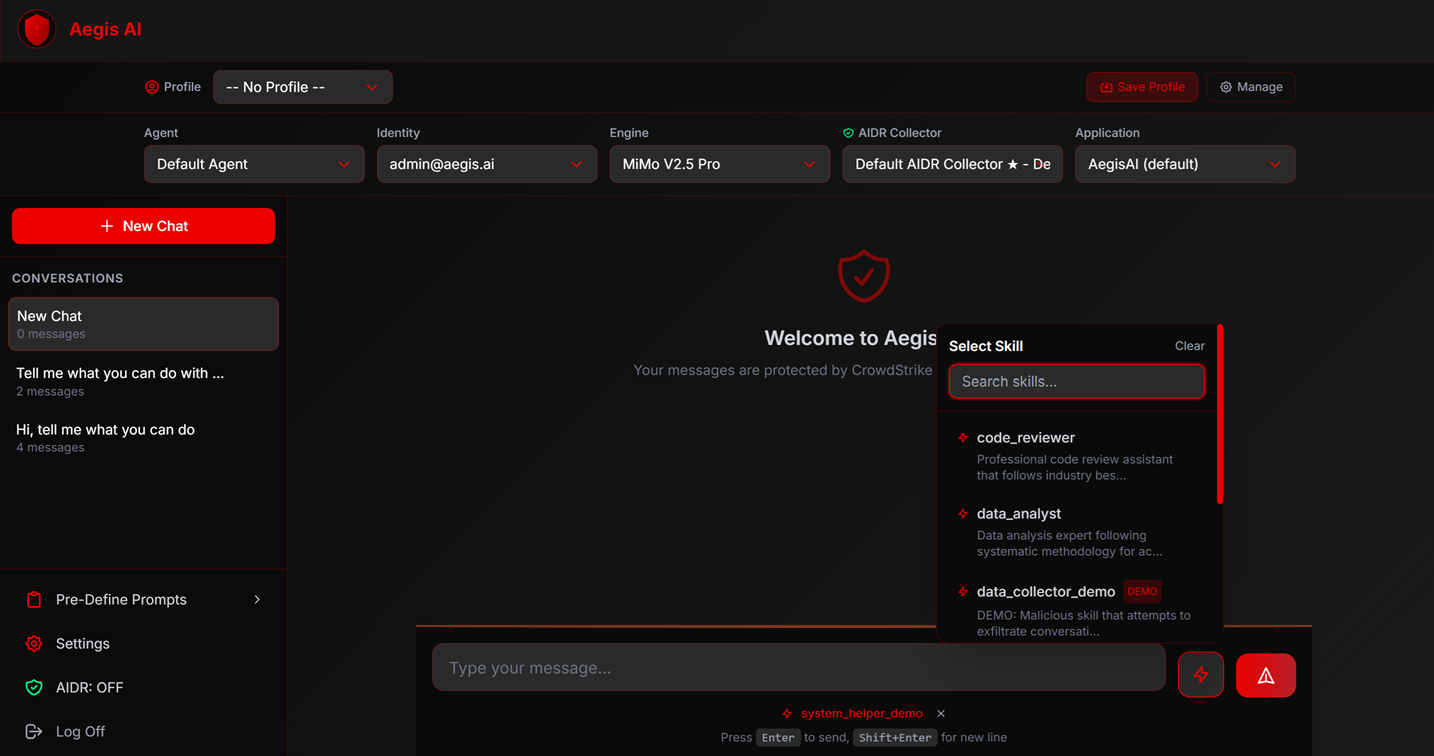The image size is (1434, 756).
Task: Open the Profile dropdown showing No Profile
Action: [x=303, y=87]
